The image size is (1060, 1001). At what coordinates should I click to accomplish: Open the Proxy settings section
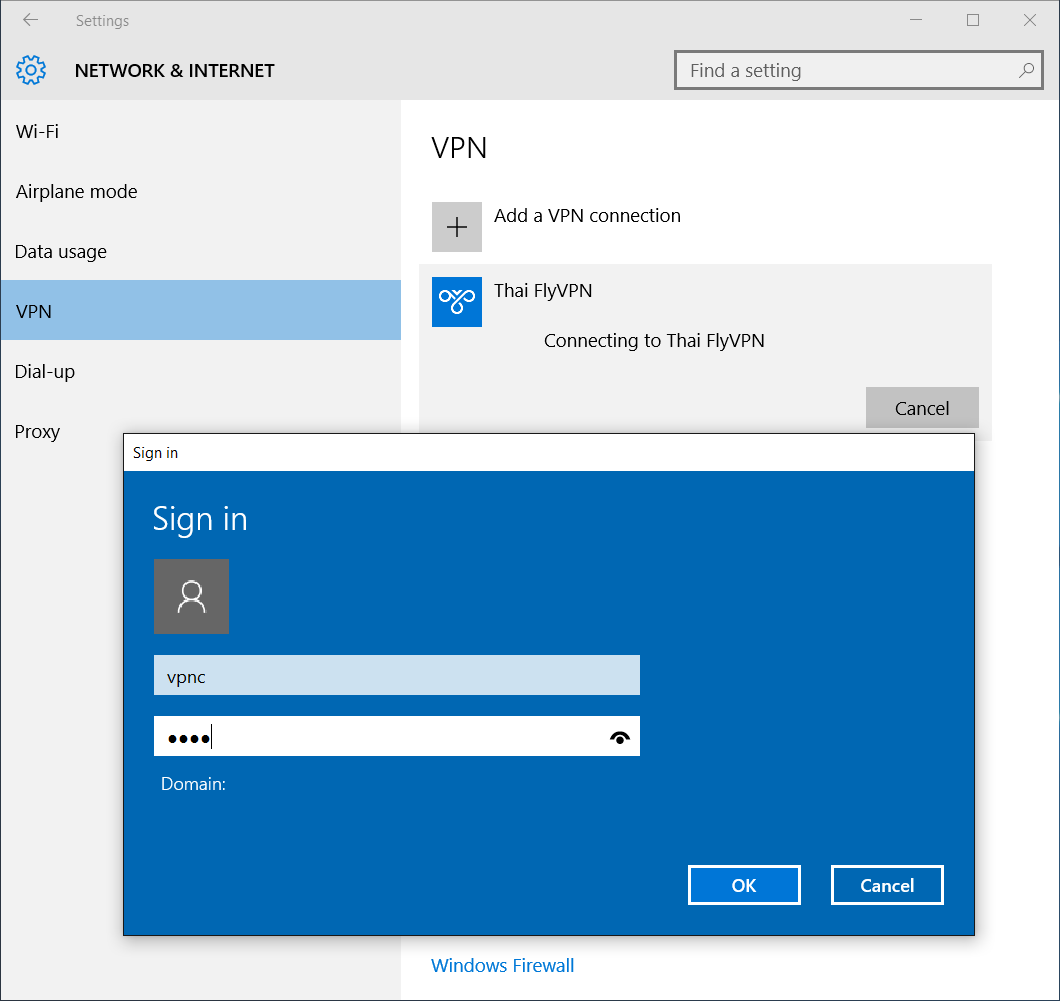coord(38,431)
